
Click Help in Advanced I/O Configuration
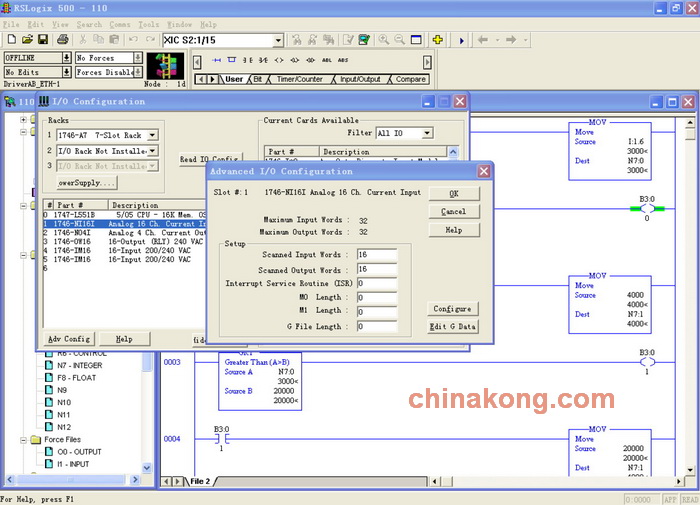click(454, 230)
